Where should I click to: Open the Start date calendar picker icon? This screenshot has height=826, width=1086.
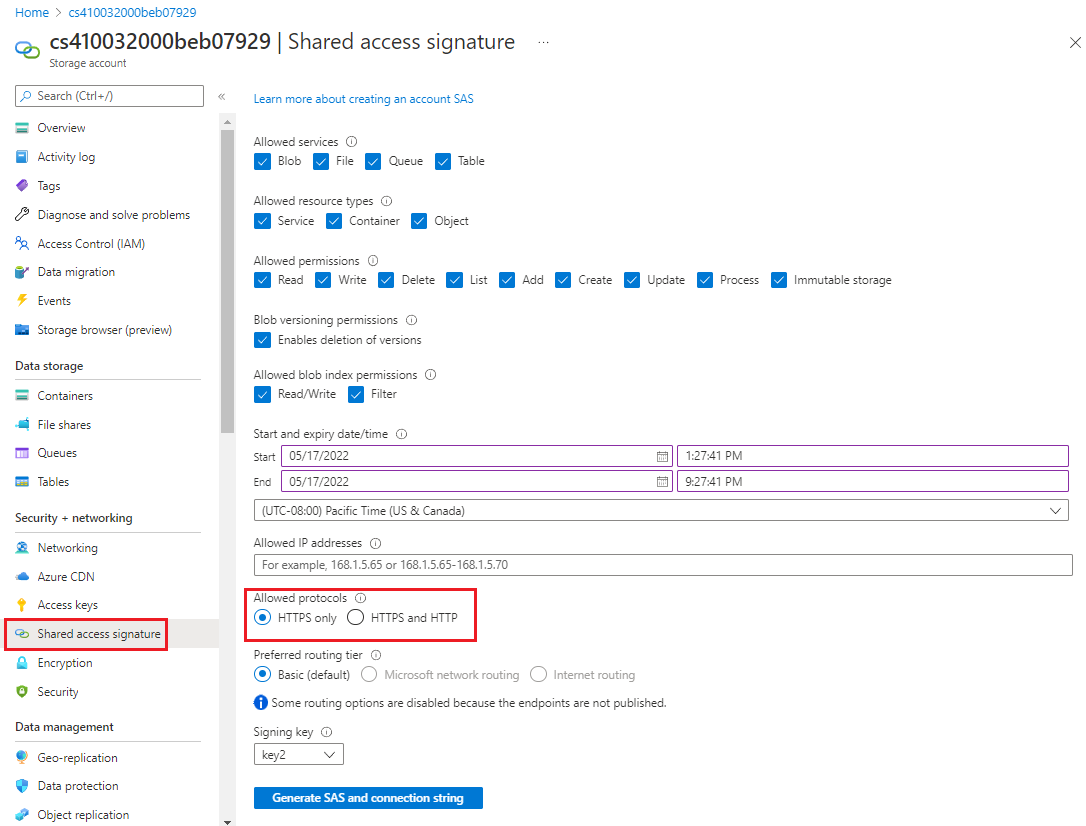(662, 456)
